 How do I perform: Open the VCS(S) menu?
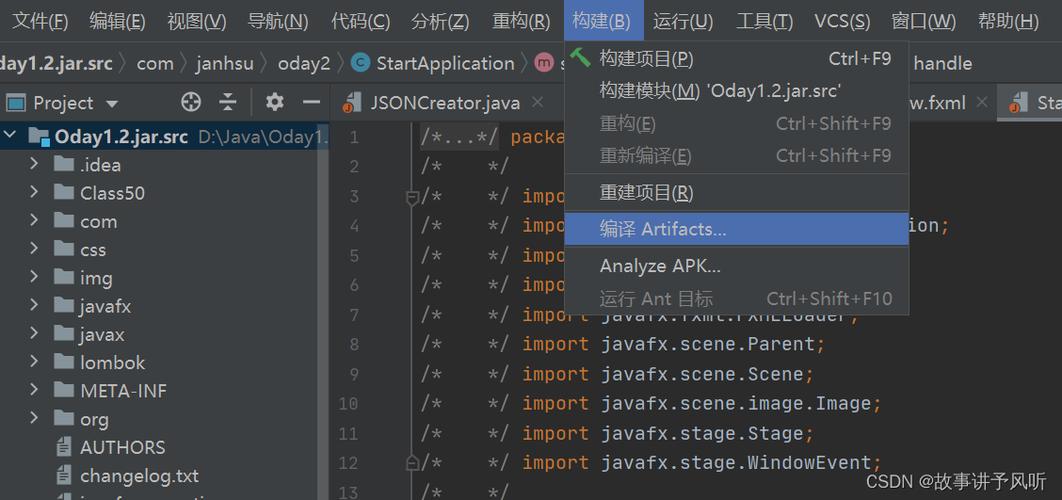[x=842, y=21]
